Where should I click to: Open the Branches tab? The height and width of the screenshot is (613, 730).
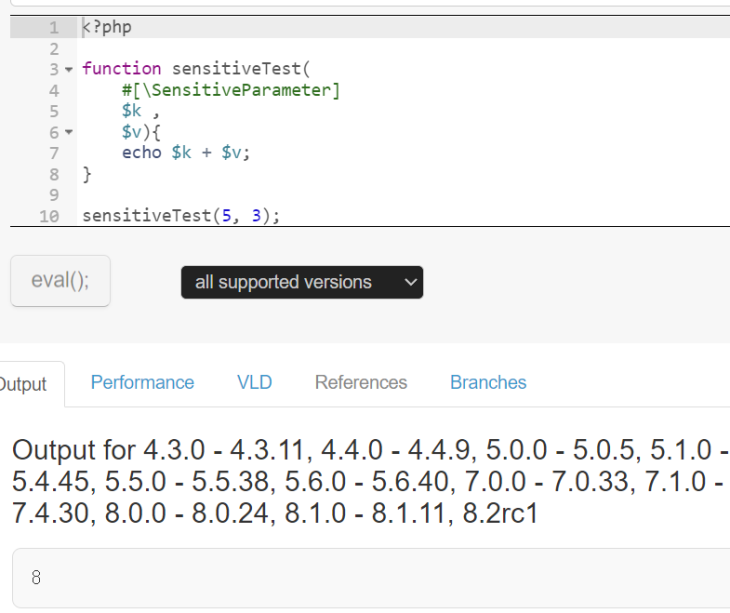tap(488, 382)
